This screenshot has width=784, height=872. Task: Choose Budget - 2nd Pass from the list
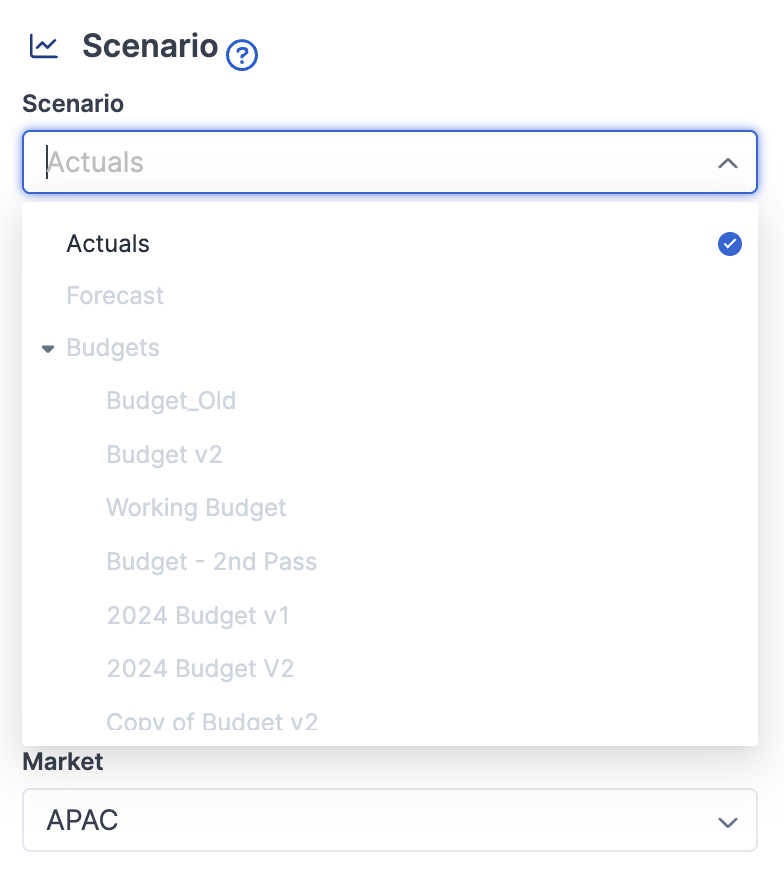(x=212, y=562)
